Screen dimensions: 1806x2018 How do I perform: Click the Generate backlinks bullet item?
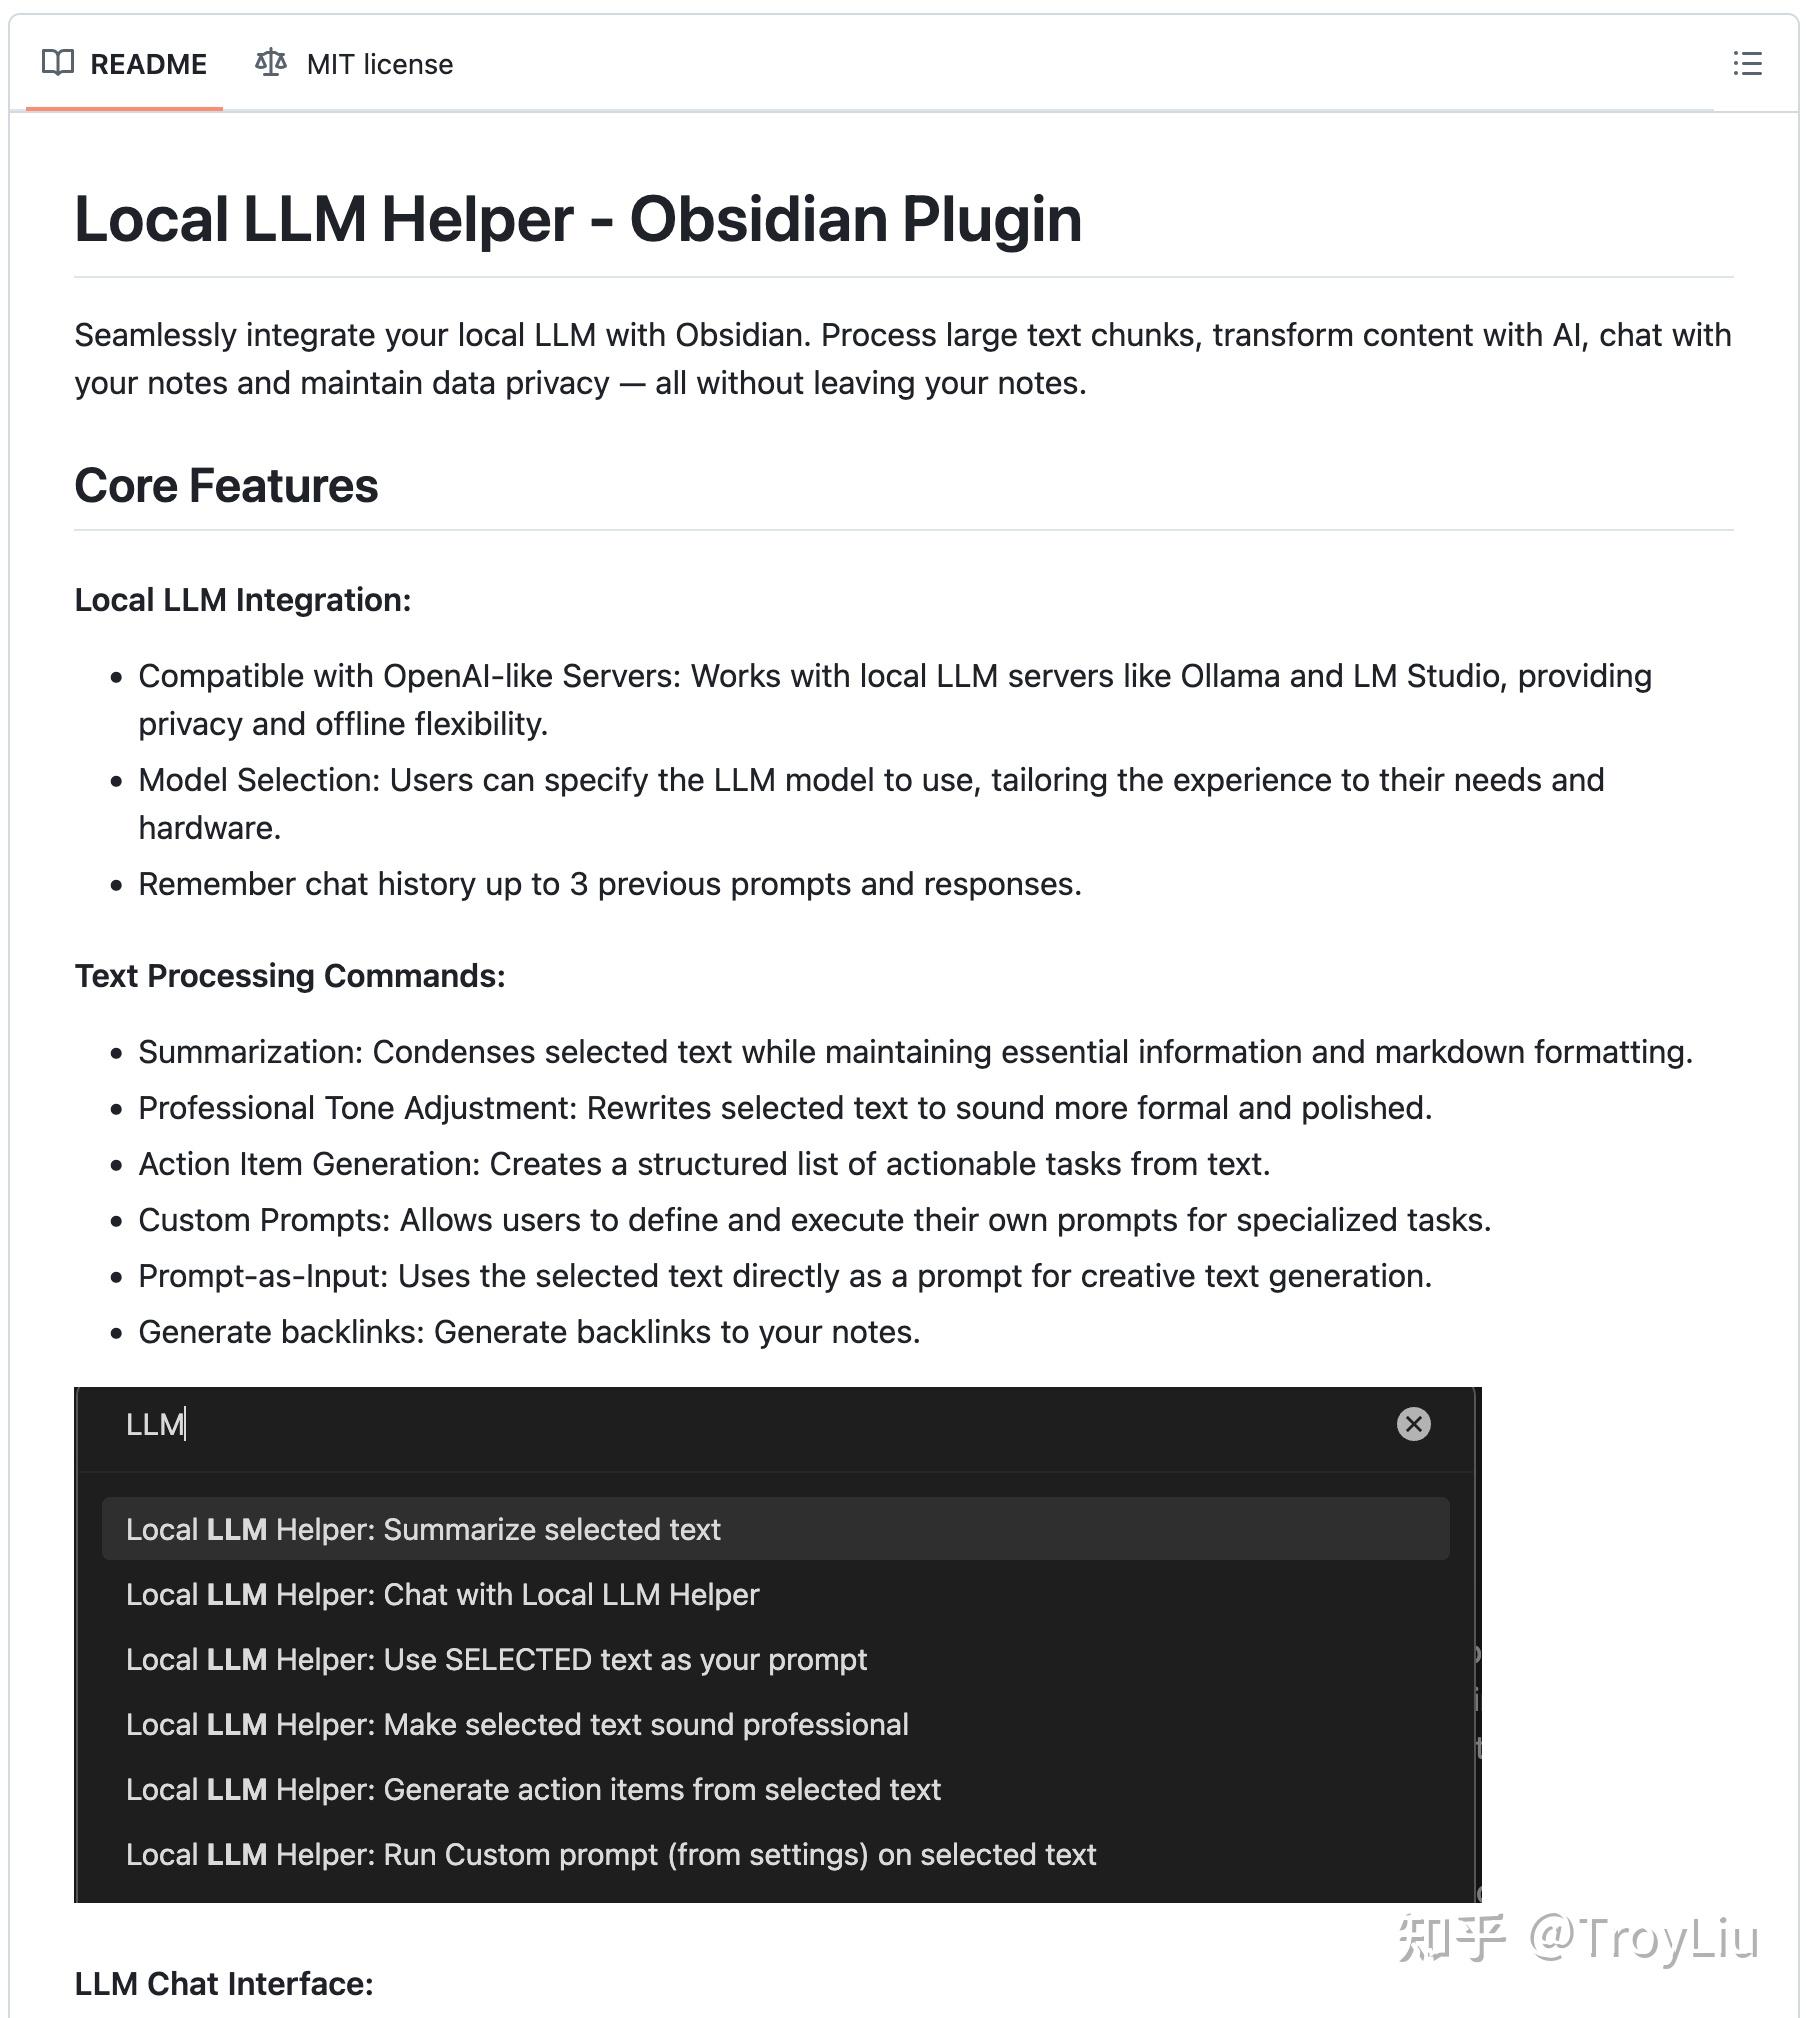[529, 1332]
